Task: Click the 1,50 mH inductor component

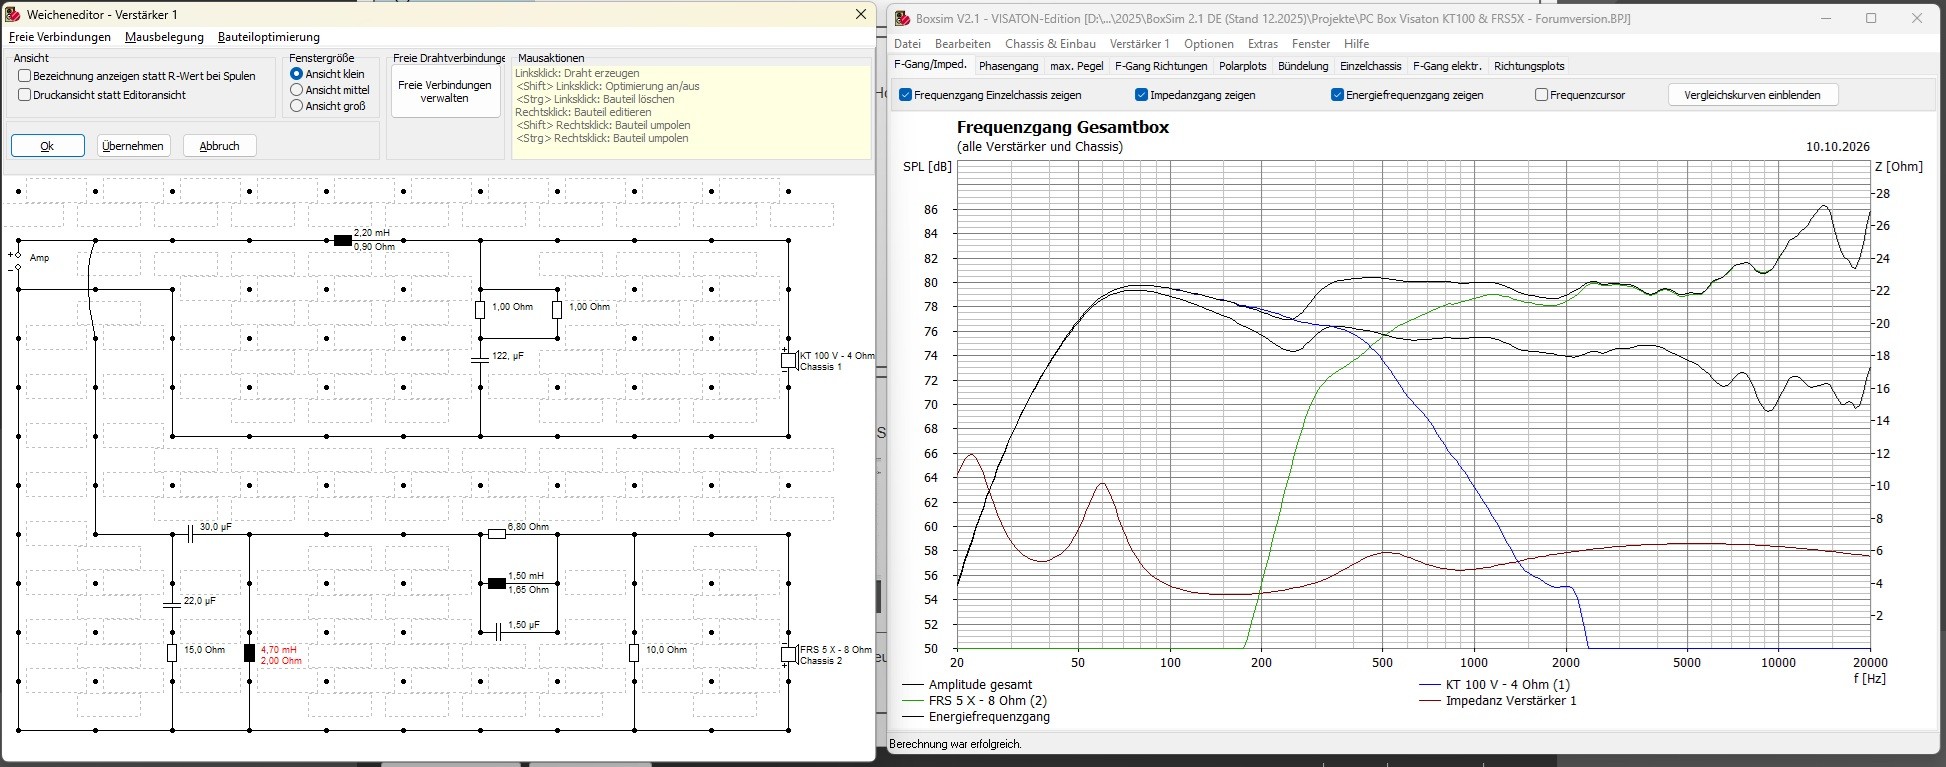Action: point(497,583)
